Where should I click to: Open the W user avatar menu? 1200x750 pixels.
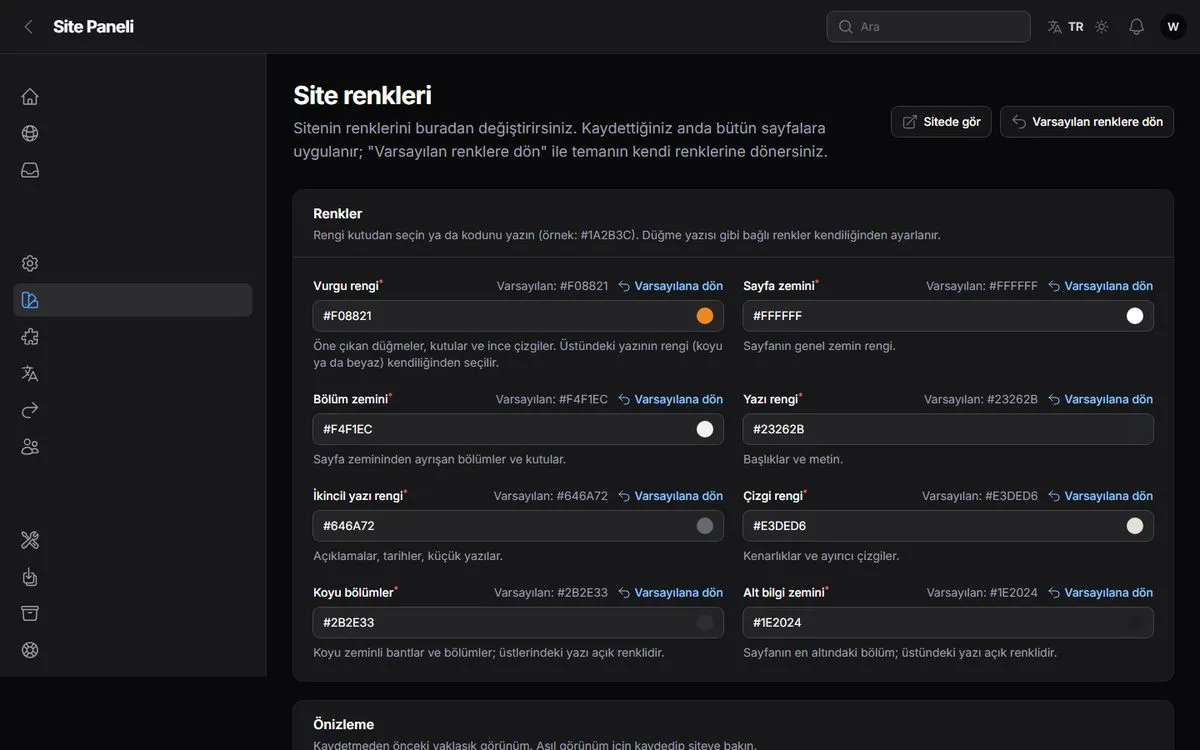1173,27
